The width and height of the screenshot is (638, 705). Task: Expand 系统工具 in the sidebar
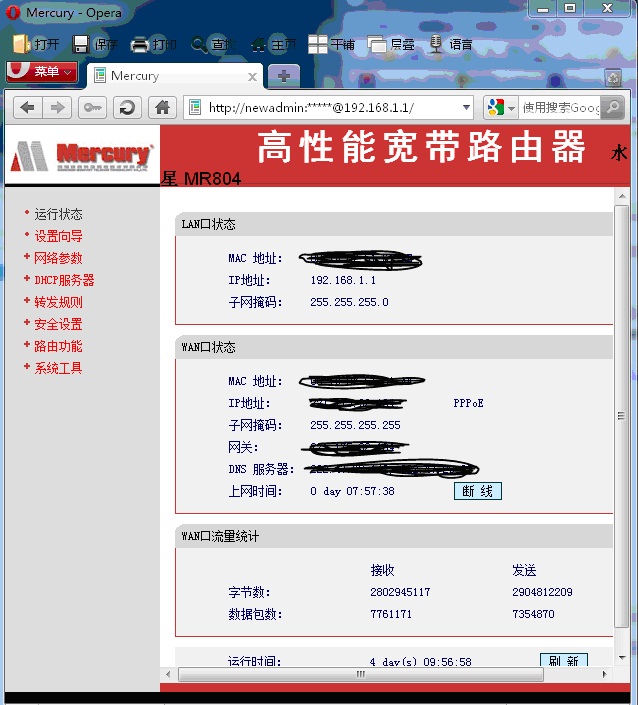[58, 368]
